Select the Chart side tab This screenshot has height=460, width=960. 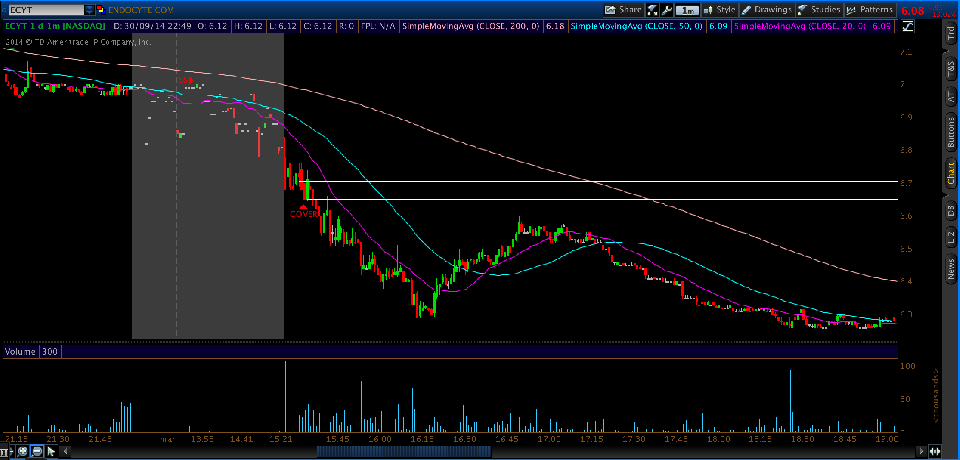pos(950,173)
